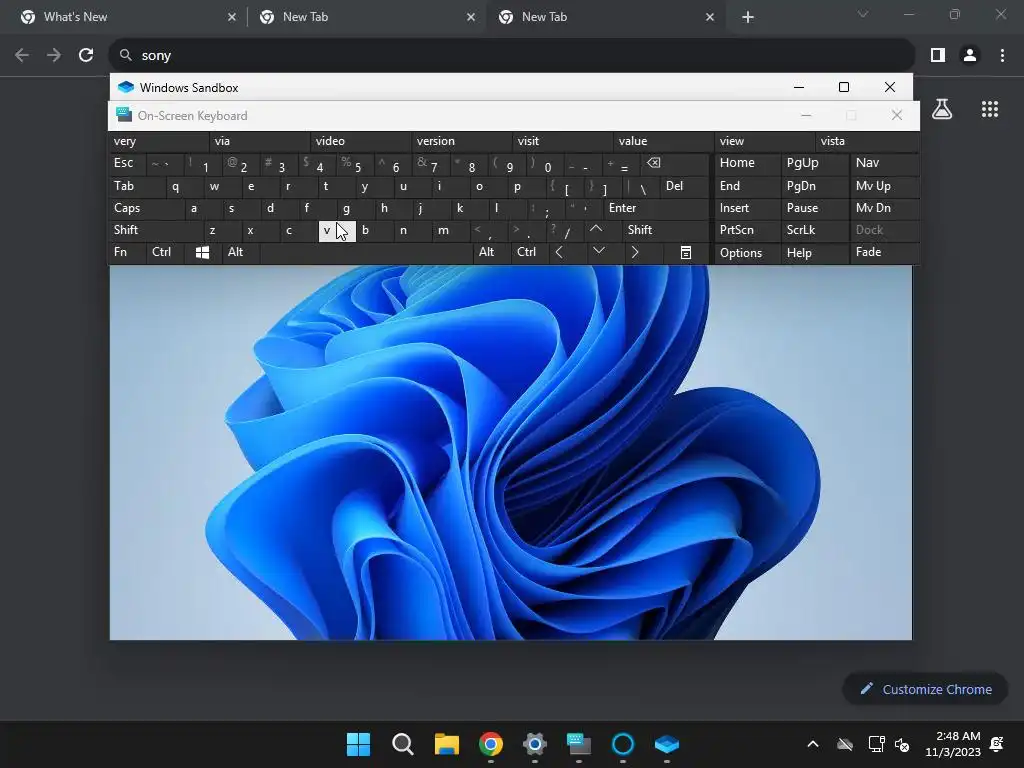Toggle ScrLk key on keyboard
This screenshot has width=1024, height=768.
point(814,230)
